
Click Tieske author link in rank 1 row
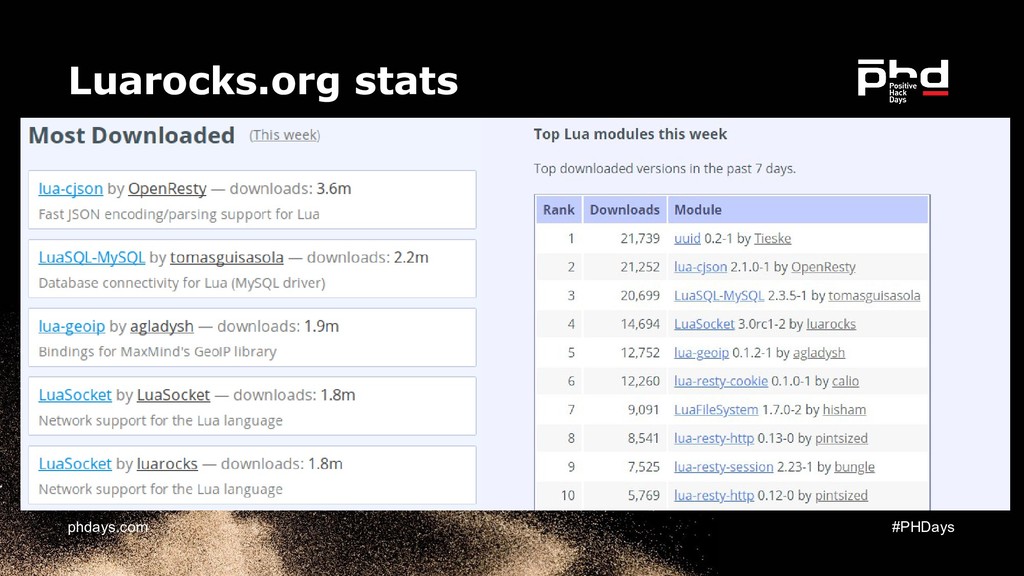click(x=773, y=238)
